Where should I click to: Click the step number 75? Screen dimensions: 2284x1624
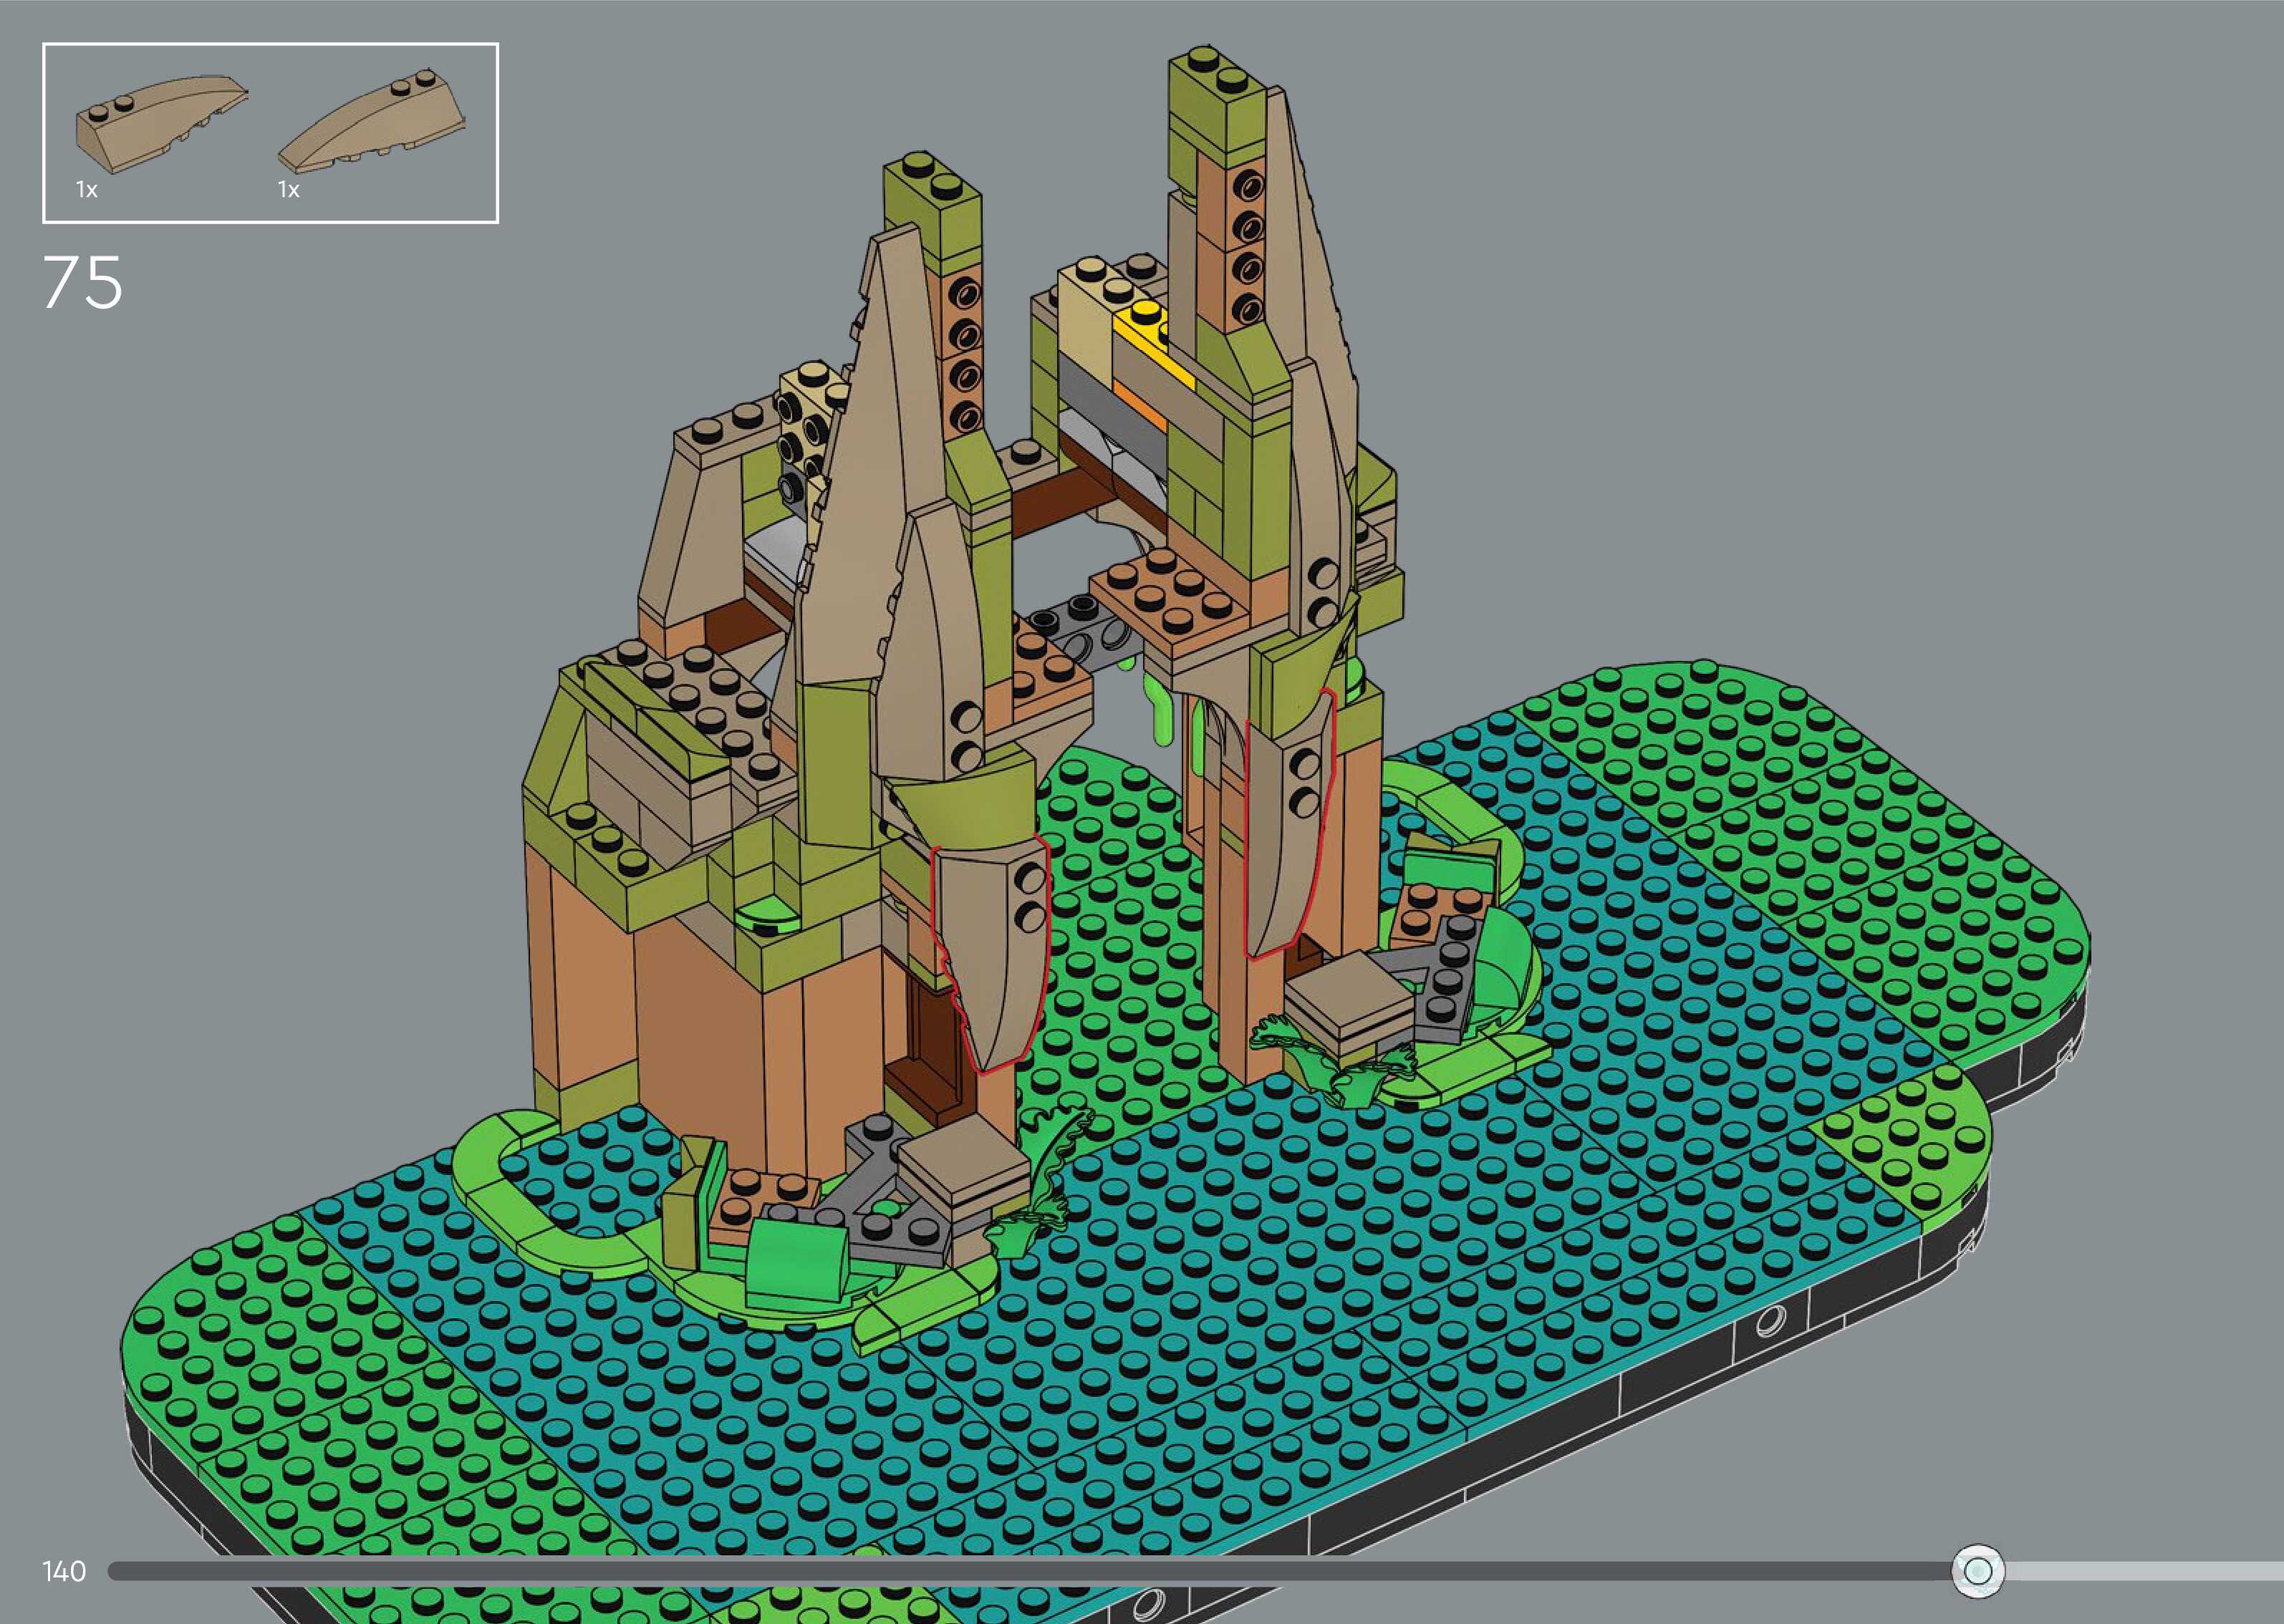click(x=83, y=282)
